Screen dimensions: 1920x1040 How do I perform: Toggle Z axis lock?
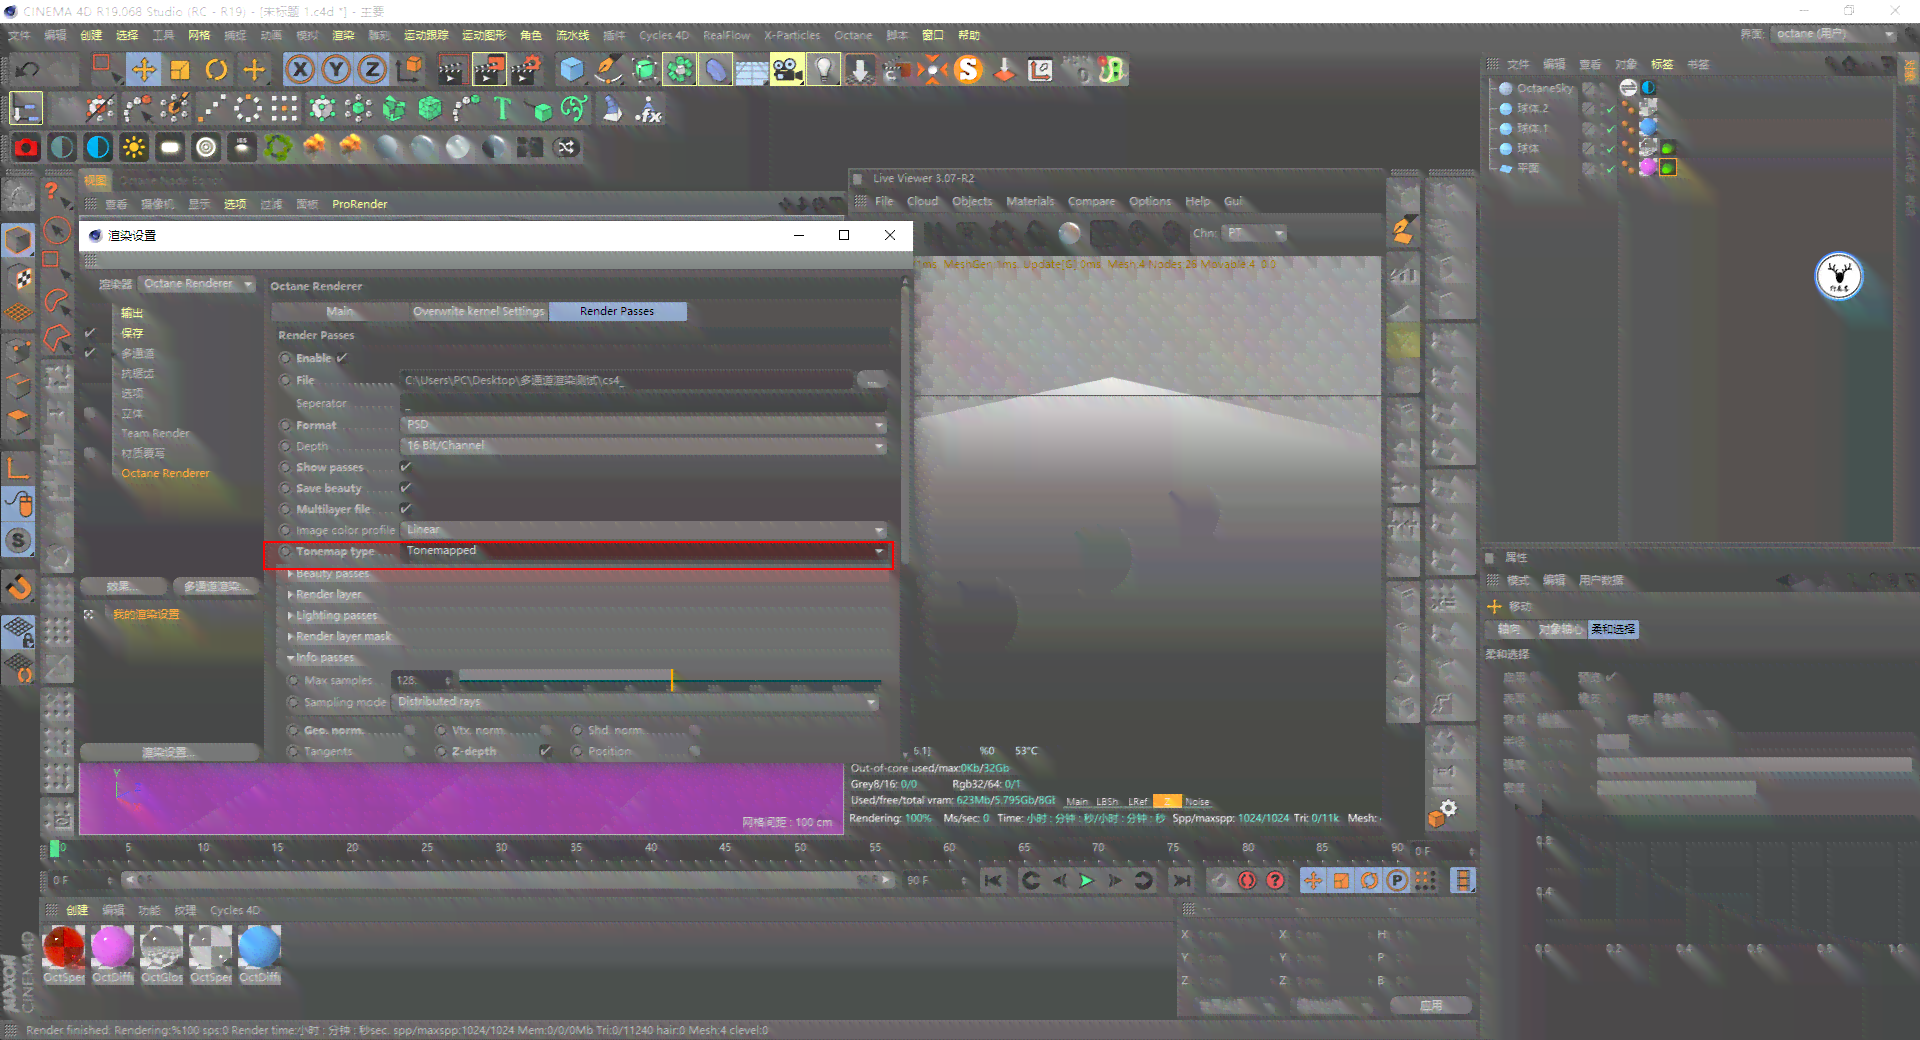tap(372, 70)
